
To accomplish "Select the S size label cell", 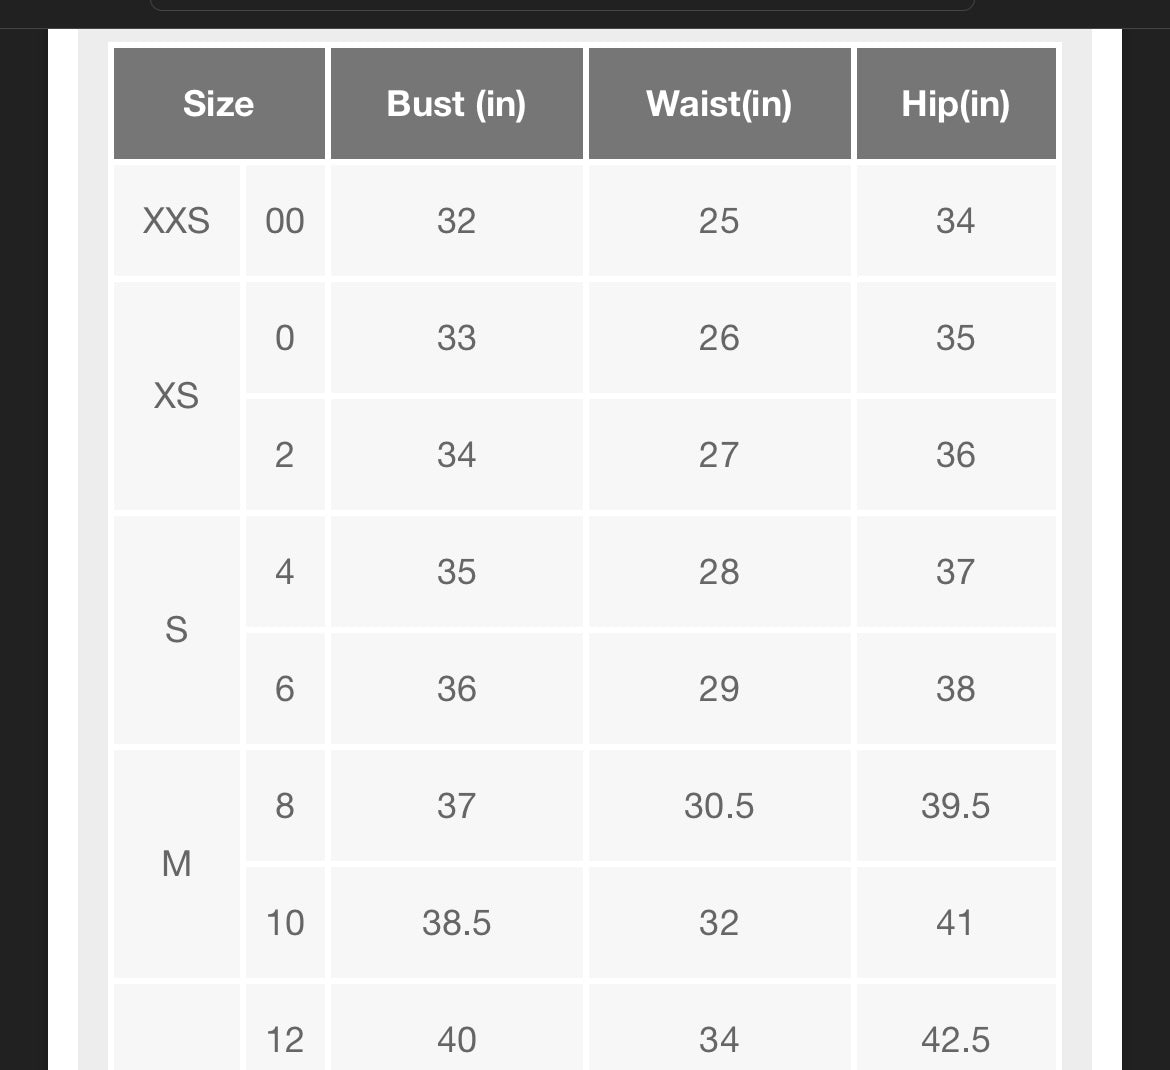I will click(x=177, y=630).
